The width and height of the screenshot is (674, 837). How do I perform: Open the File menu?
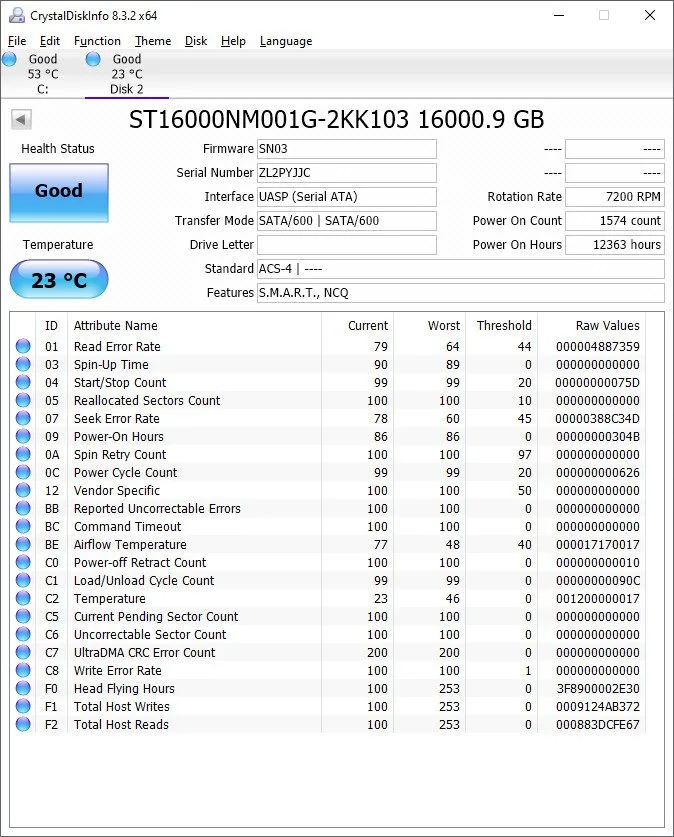pos(17,41)
